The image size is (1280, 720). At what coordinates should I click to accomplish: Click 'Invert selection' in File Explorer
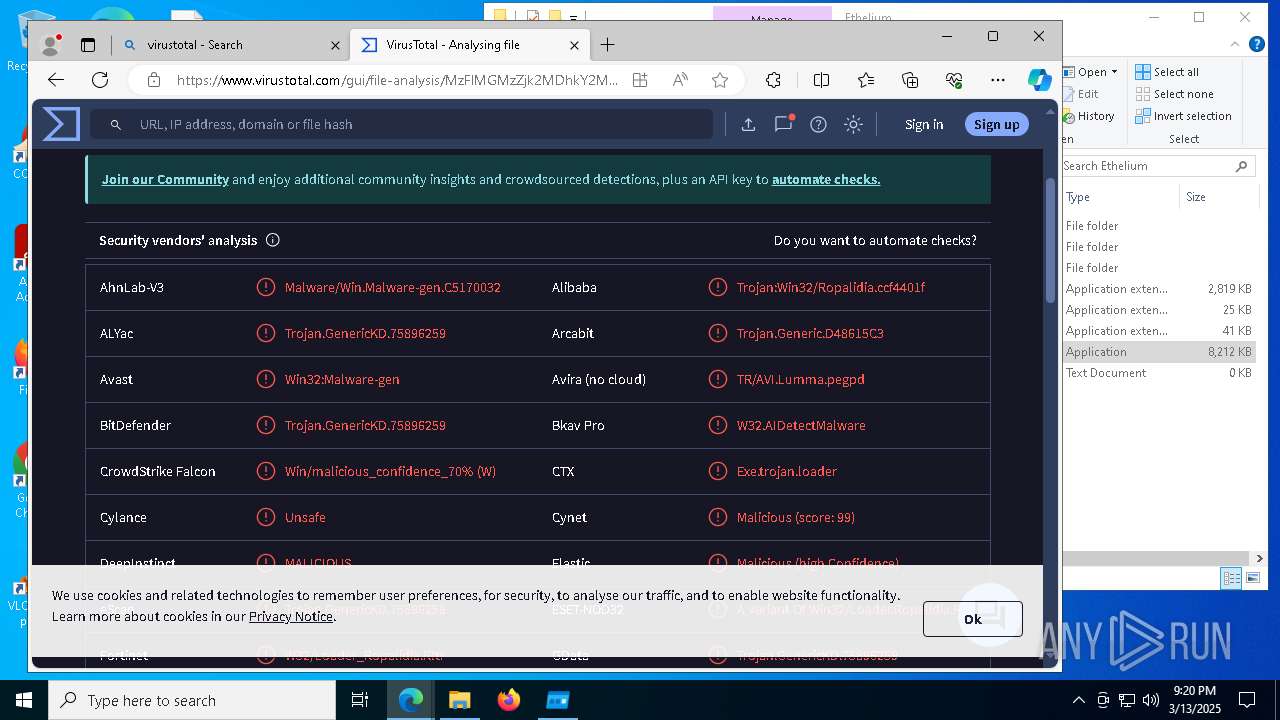[1184, 116]
